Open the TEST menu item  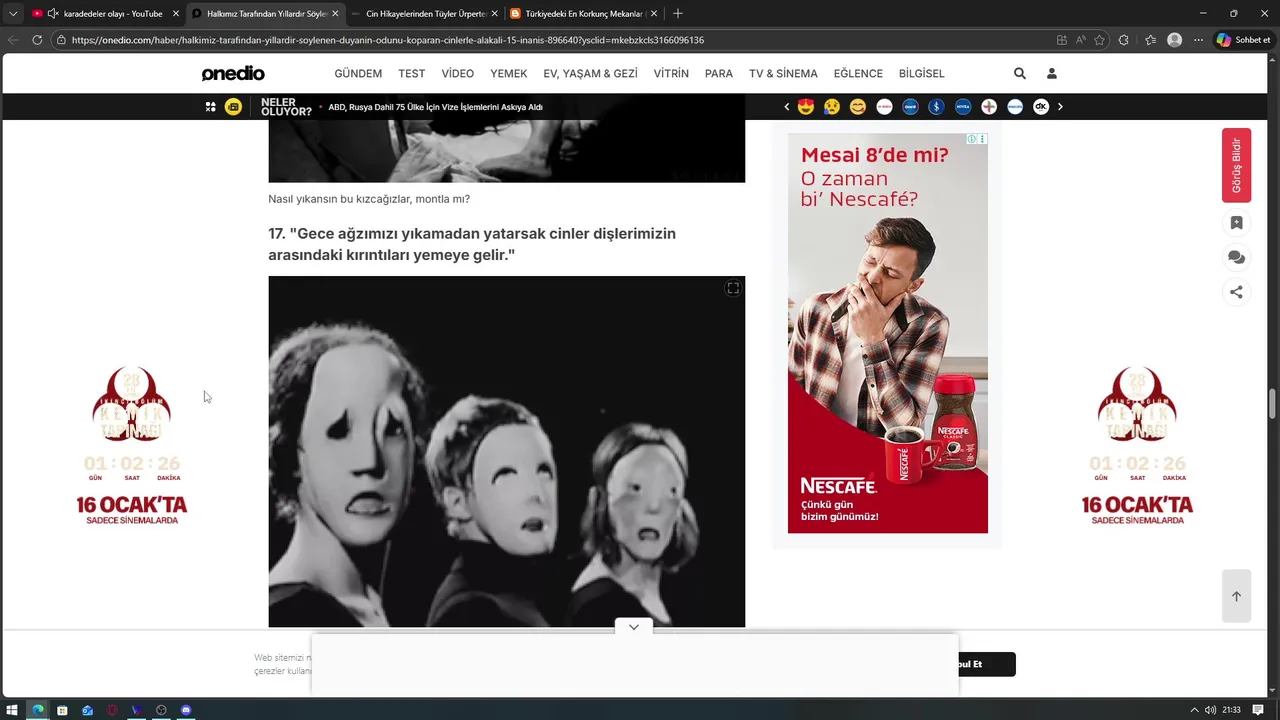pos(412,73)
